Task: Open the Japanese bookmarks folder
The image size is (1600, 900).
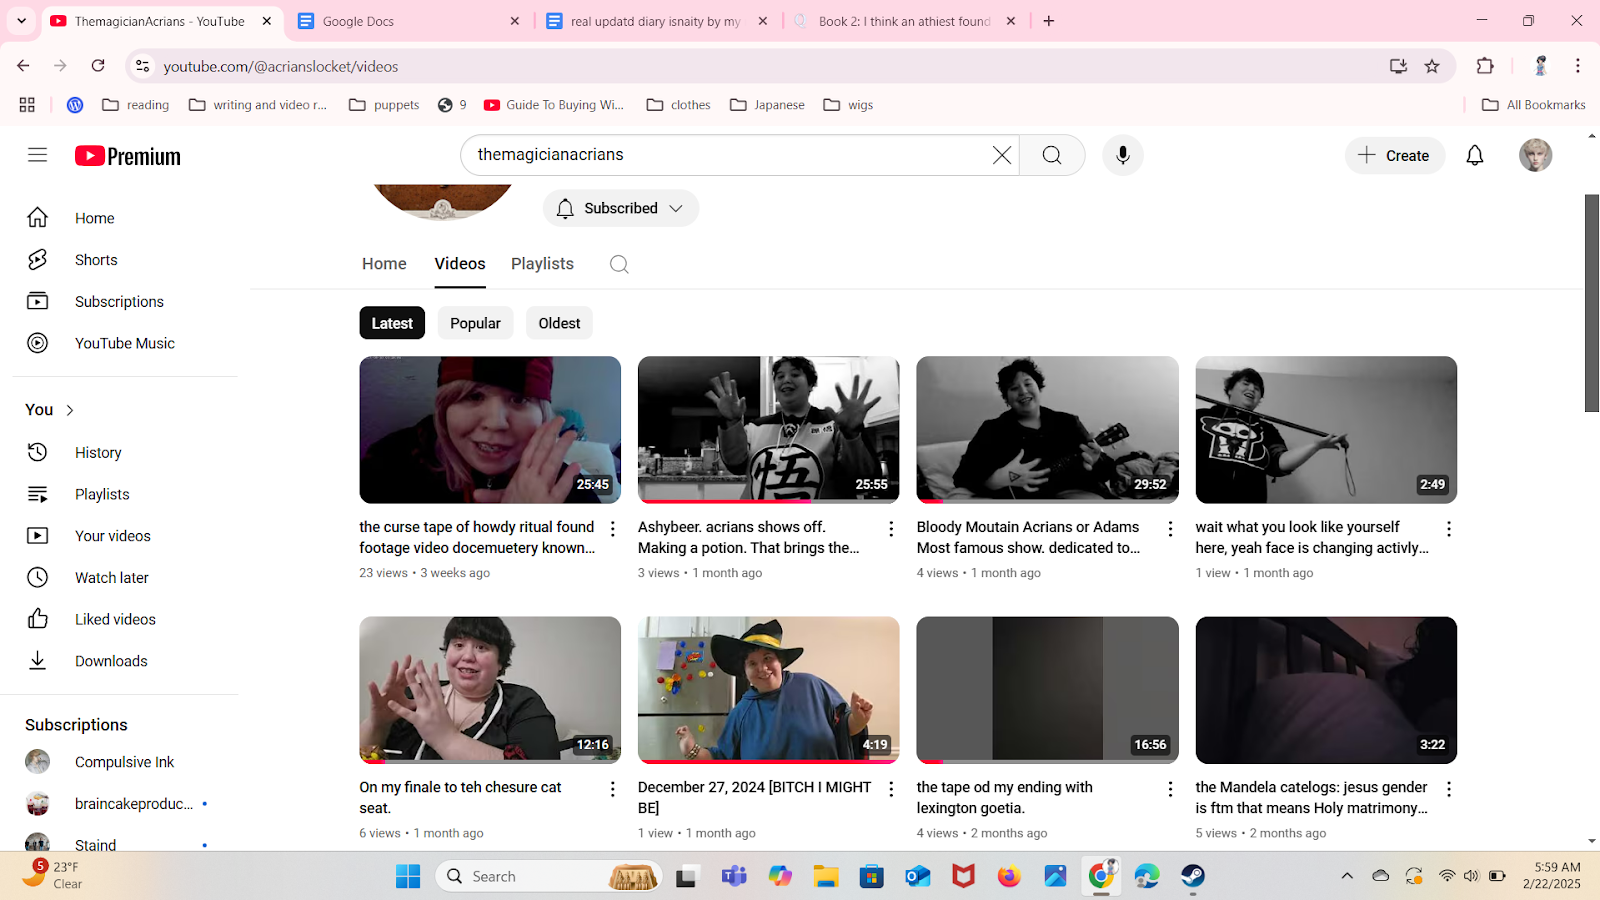Action: (x=767, y=105)
